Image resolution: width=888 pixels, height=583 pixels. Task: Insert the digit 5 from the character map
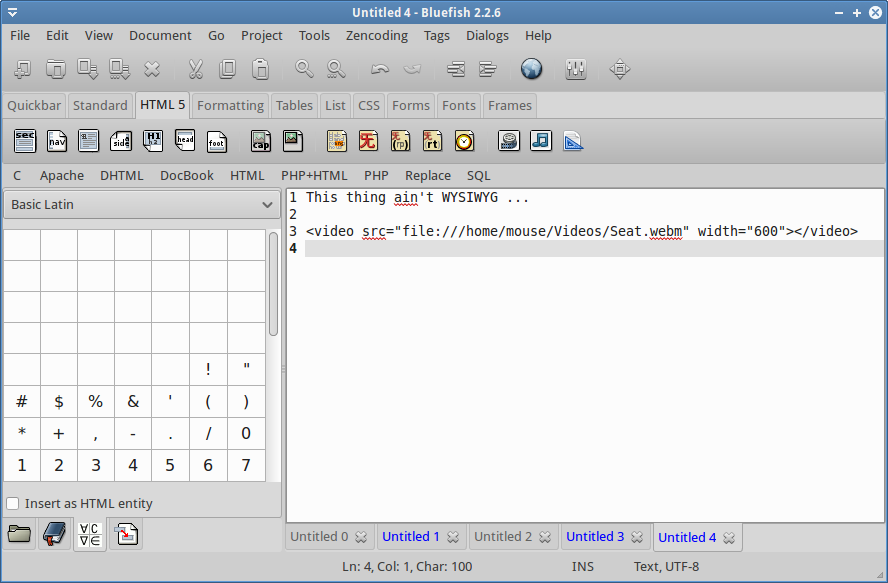click(170, 465)
